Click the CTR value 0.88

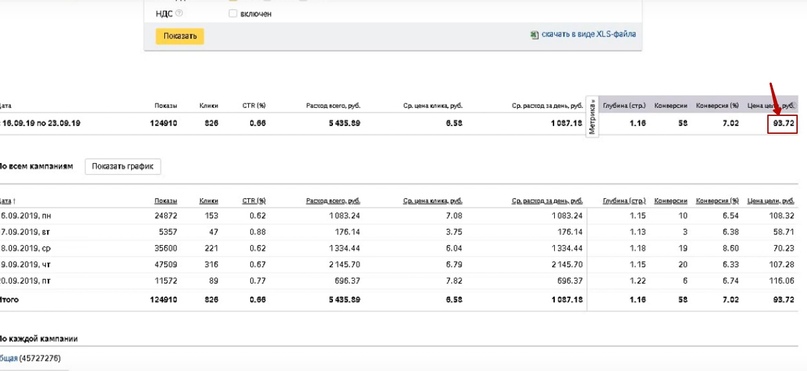click(x=258, y=232)
